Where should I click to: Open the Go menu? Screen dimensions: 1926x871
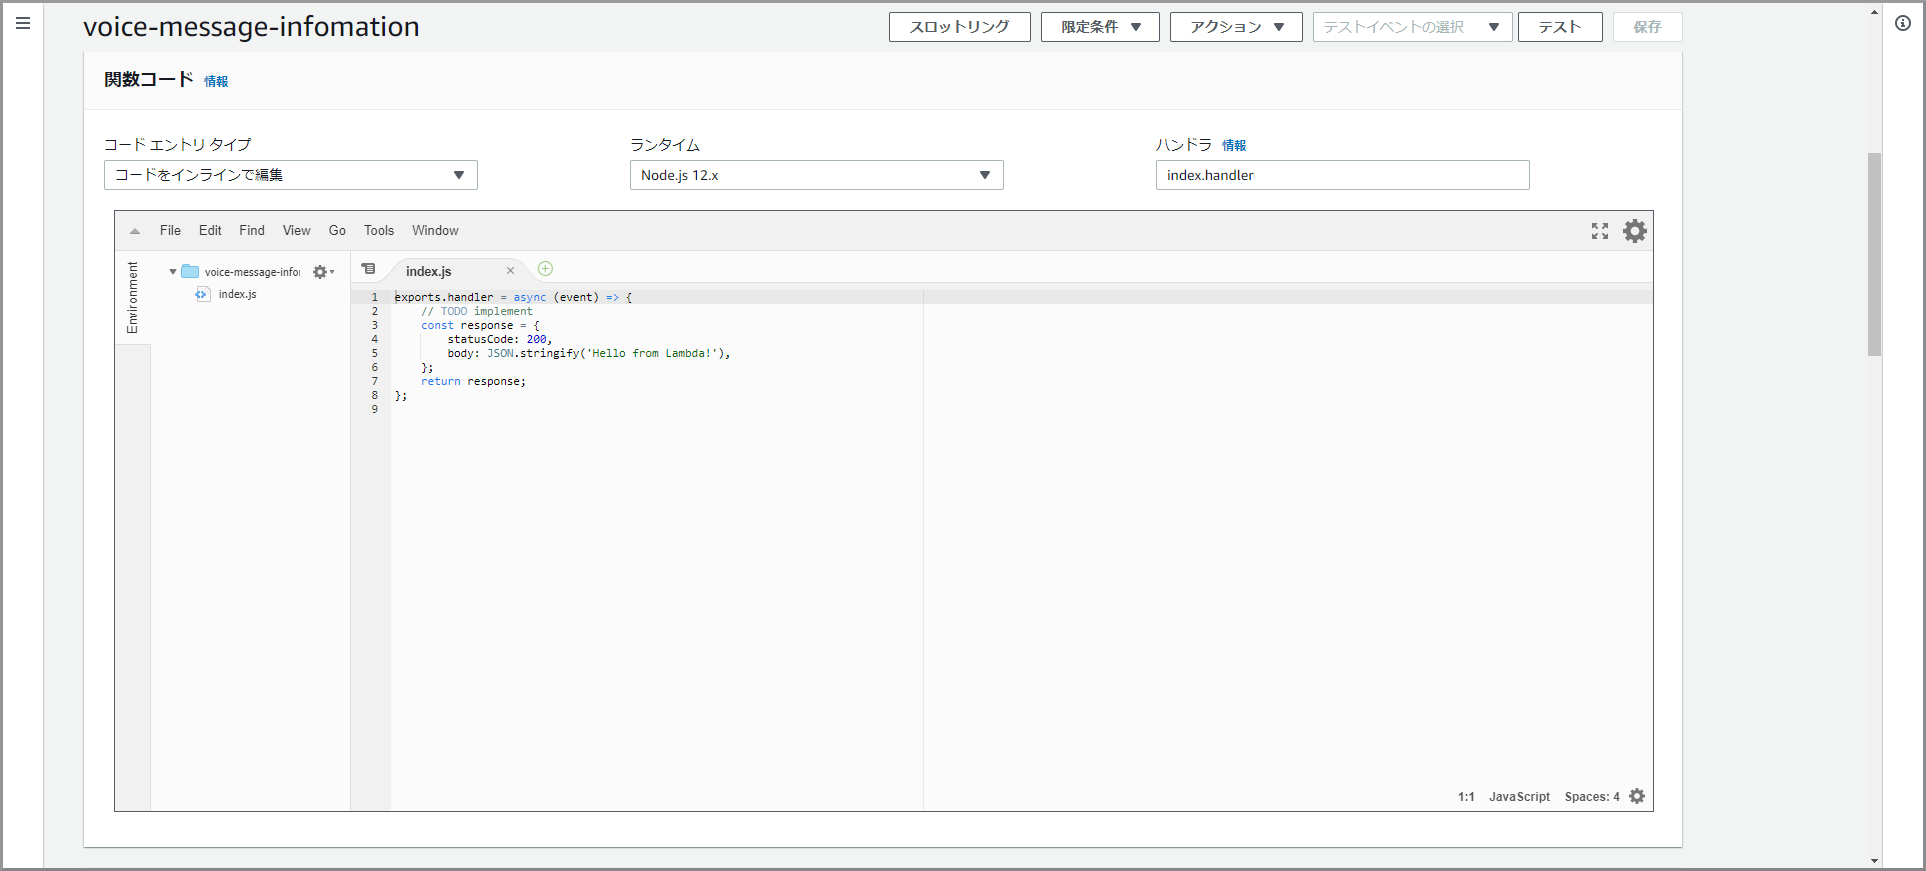[x=338, y=231]
